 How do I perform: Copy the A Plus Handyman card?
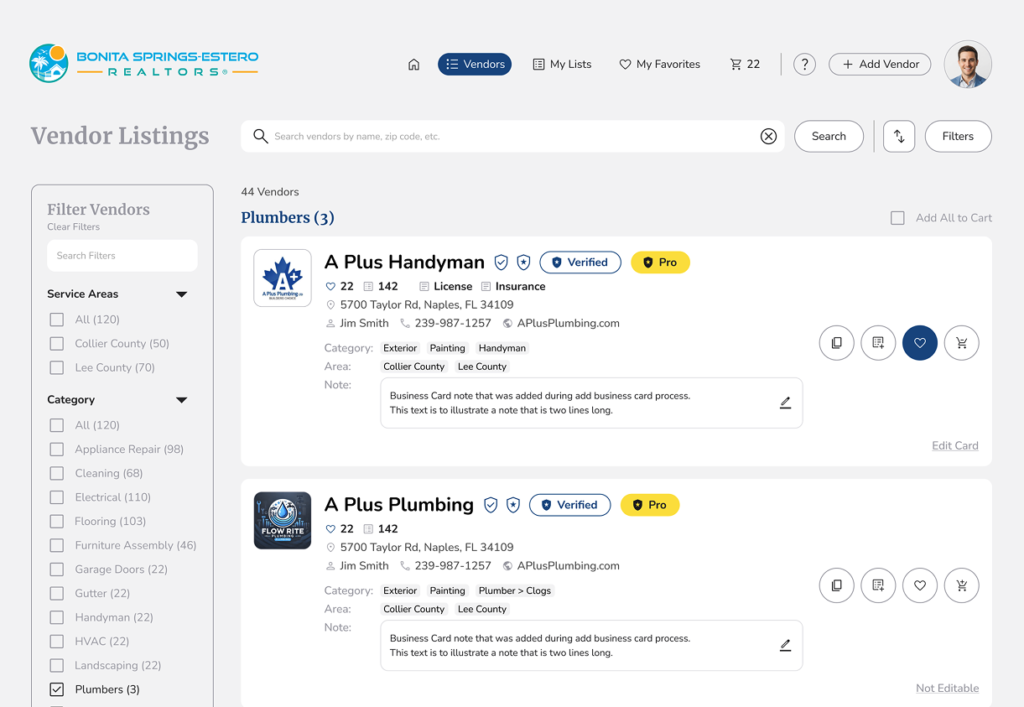click(x=836, y=343)
